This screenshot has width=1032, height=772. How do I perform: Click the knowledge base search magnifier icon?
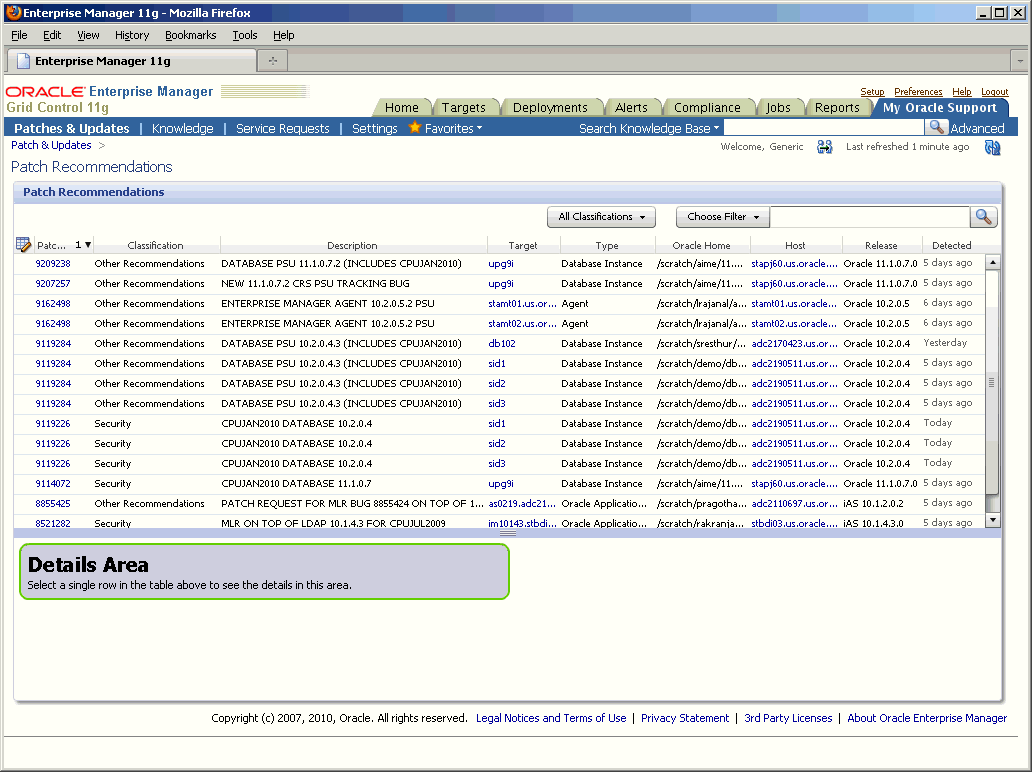coord(936,128)
